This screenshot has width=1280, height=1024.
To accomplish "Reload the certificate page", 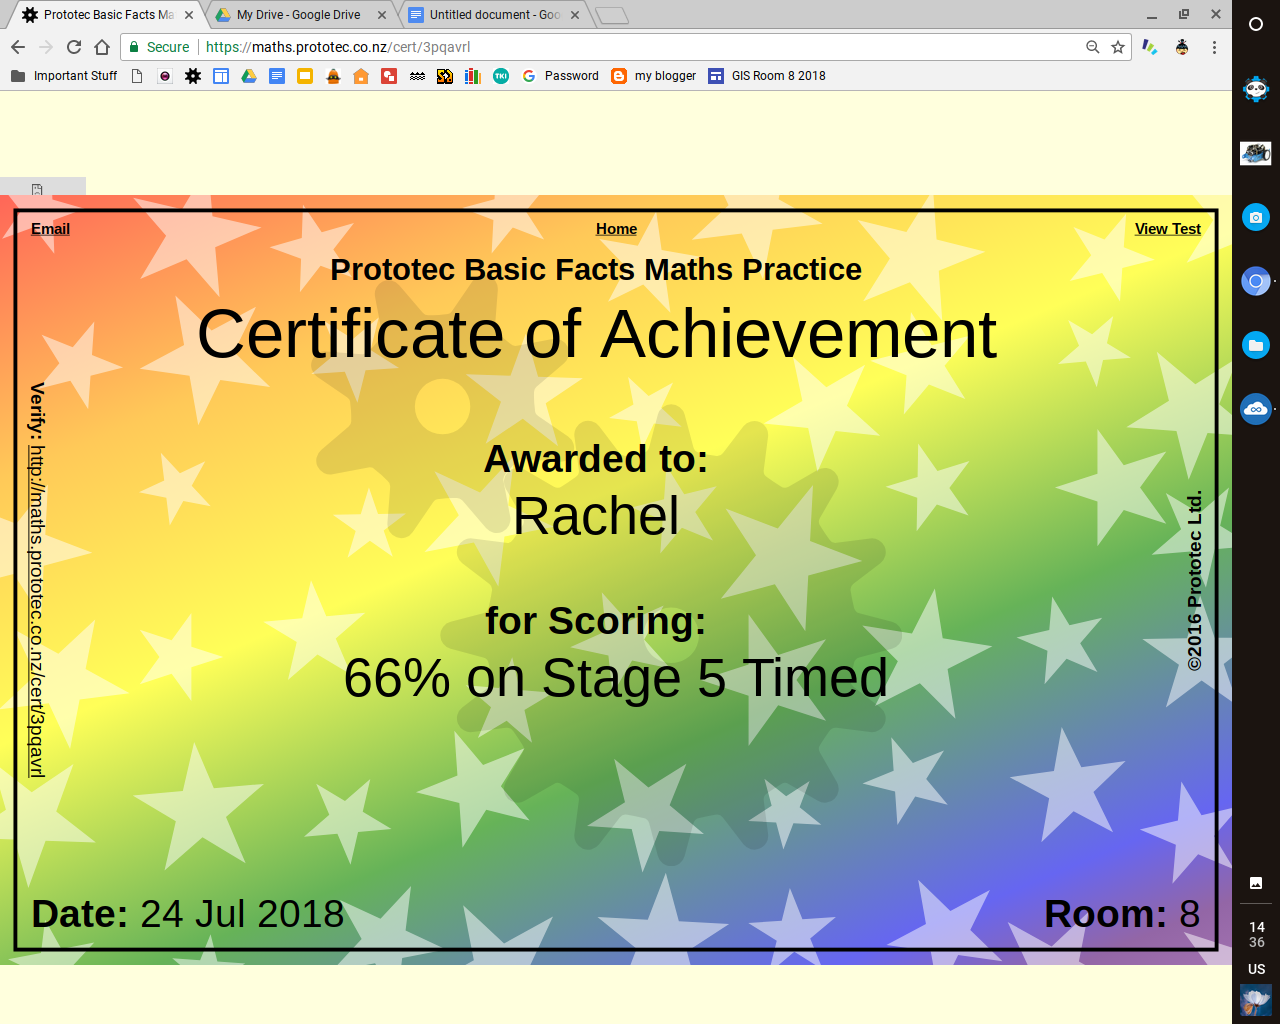I will tap(74, 47).
